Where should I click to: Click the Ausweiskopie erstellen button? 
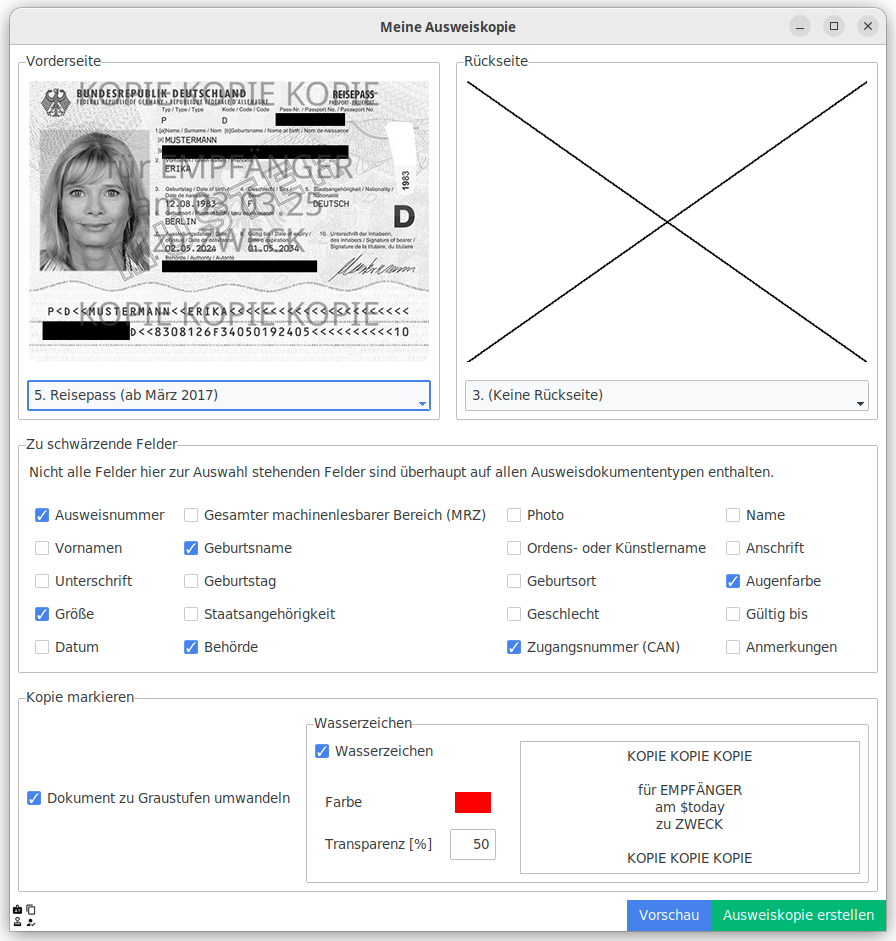click(x=800, y=915)
